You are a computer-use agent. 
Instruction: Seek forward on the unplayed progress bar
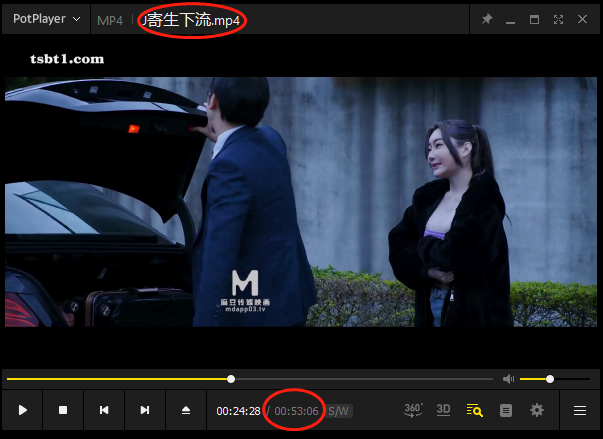click(x=364, y=379)
